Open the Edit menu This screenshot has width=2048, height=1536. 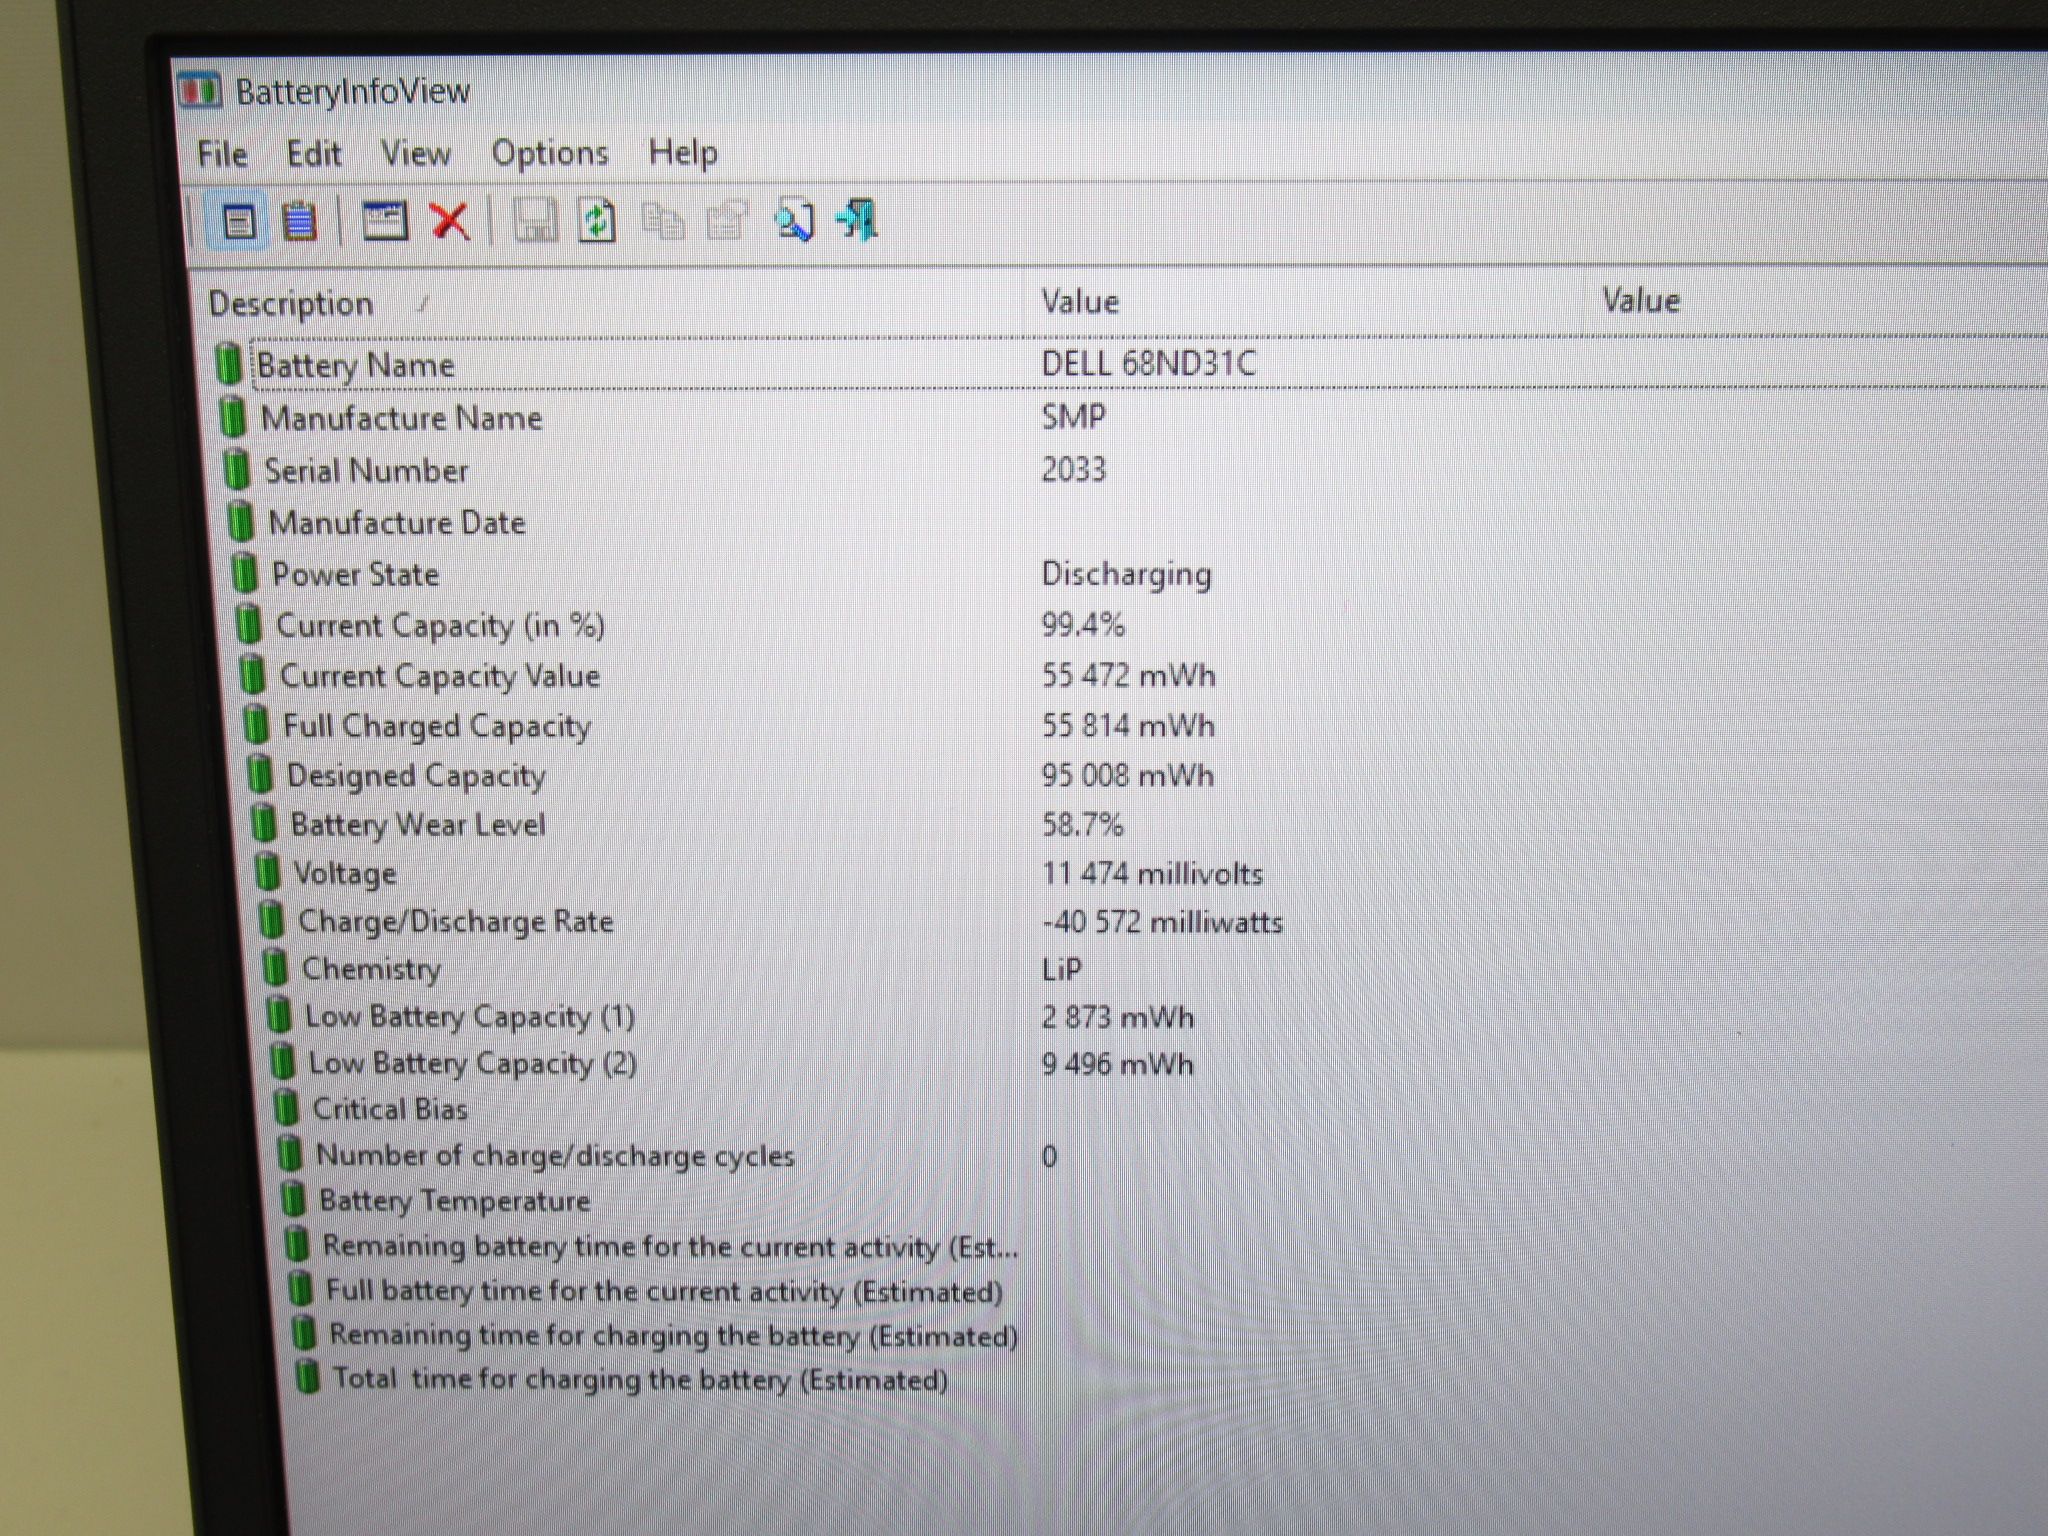[x=313, y=154]
